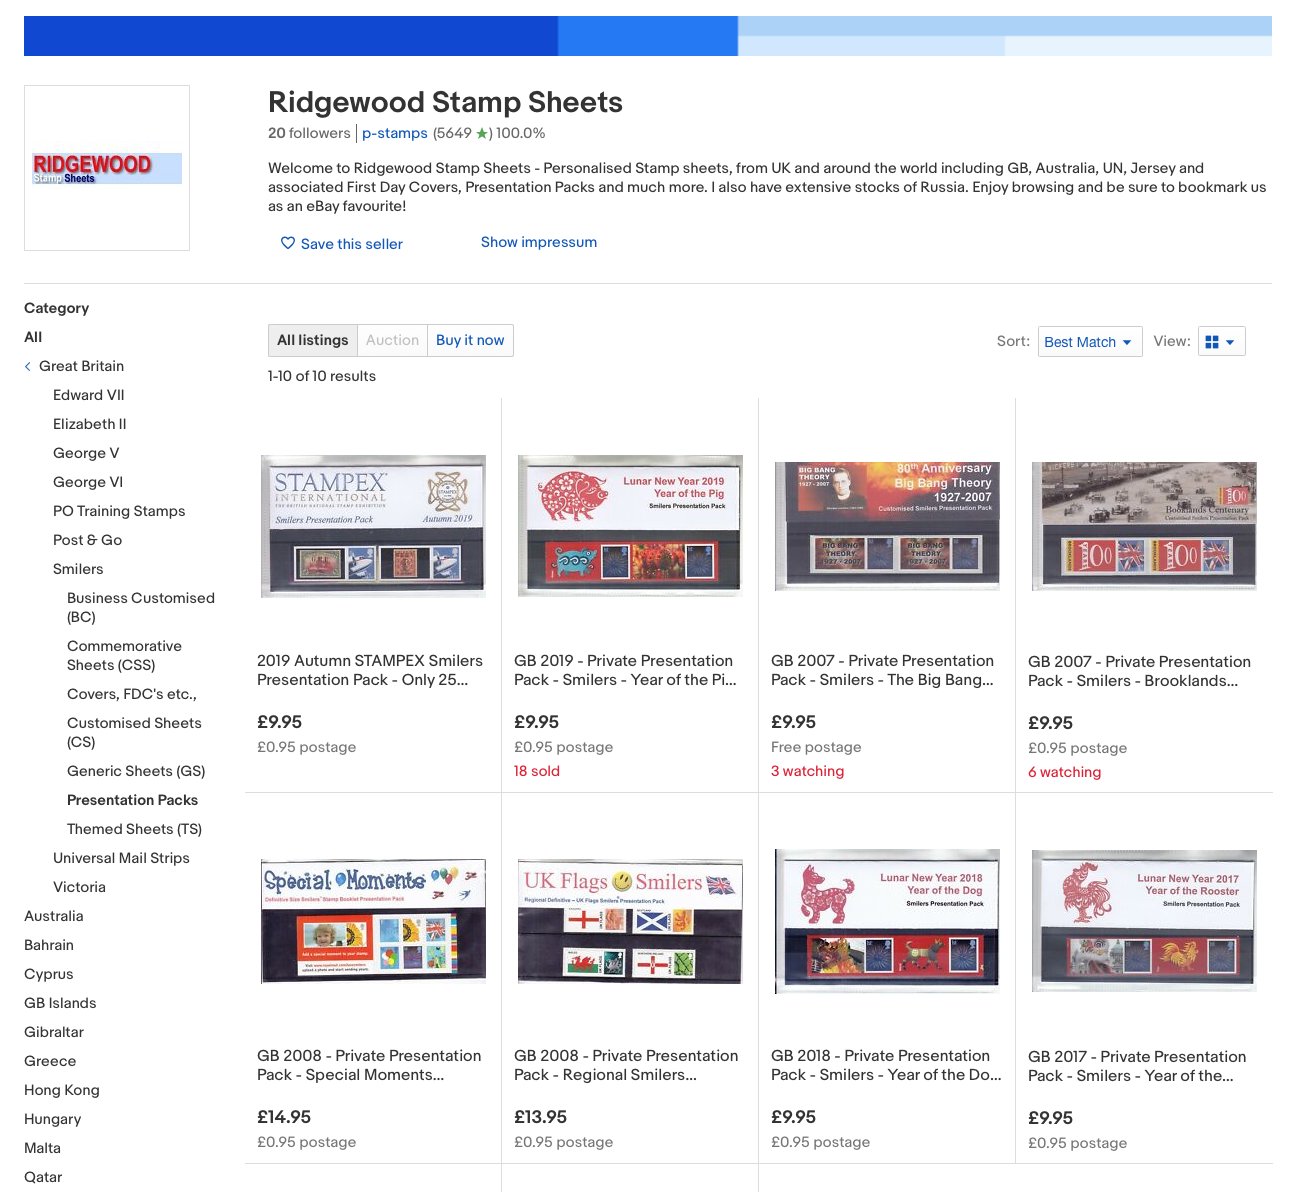Open the STAMPEX Autumn 2019 pack thumbnail
This screenshot has width=1300, height=1192.
click(373, 526)
